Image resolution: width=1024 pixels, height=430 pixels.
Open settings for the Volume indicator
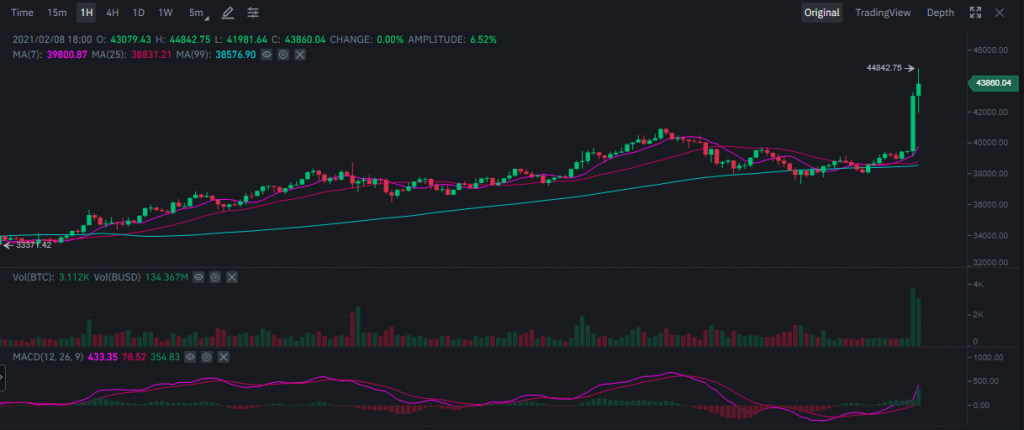215,276
